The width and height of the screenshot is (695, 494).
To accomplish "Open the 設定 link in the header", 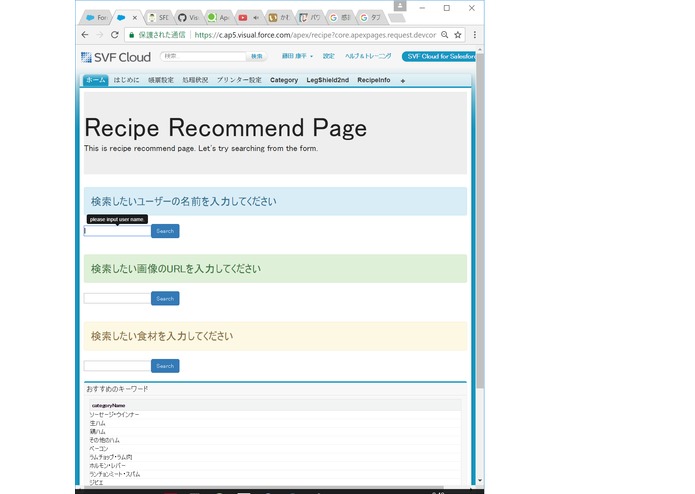I will tap(328, 56).
